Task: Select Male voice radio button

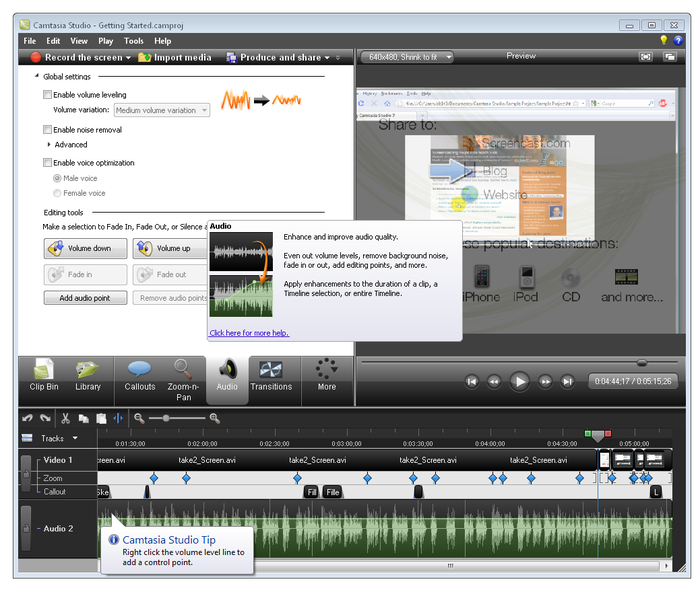Action: click(57, 178)
